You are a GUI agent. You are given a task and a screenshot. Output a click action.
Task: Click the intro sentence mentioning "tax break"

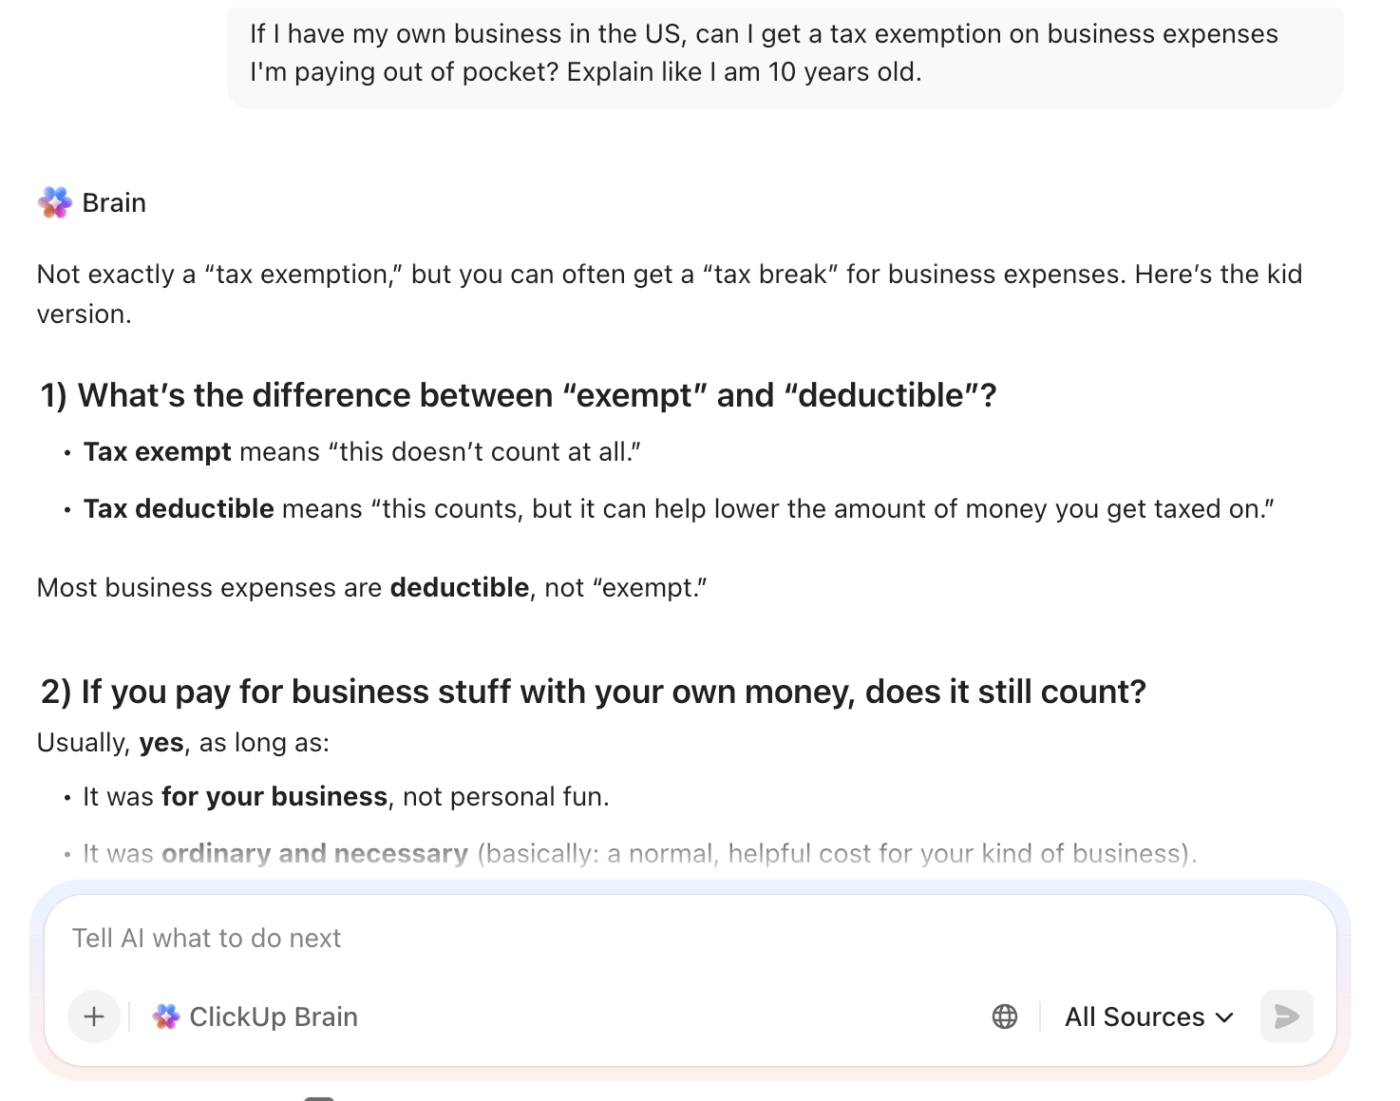[668, 275]
